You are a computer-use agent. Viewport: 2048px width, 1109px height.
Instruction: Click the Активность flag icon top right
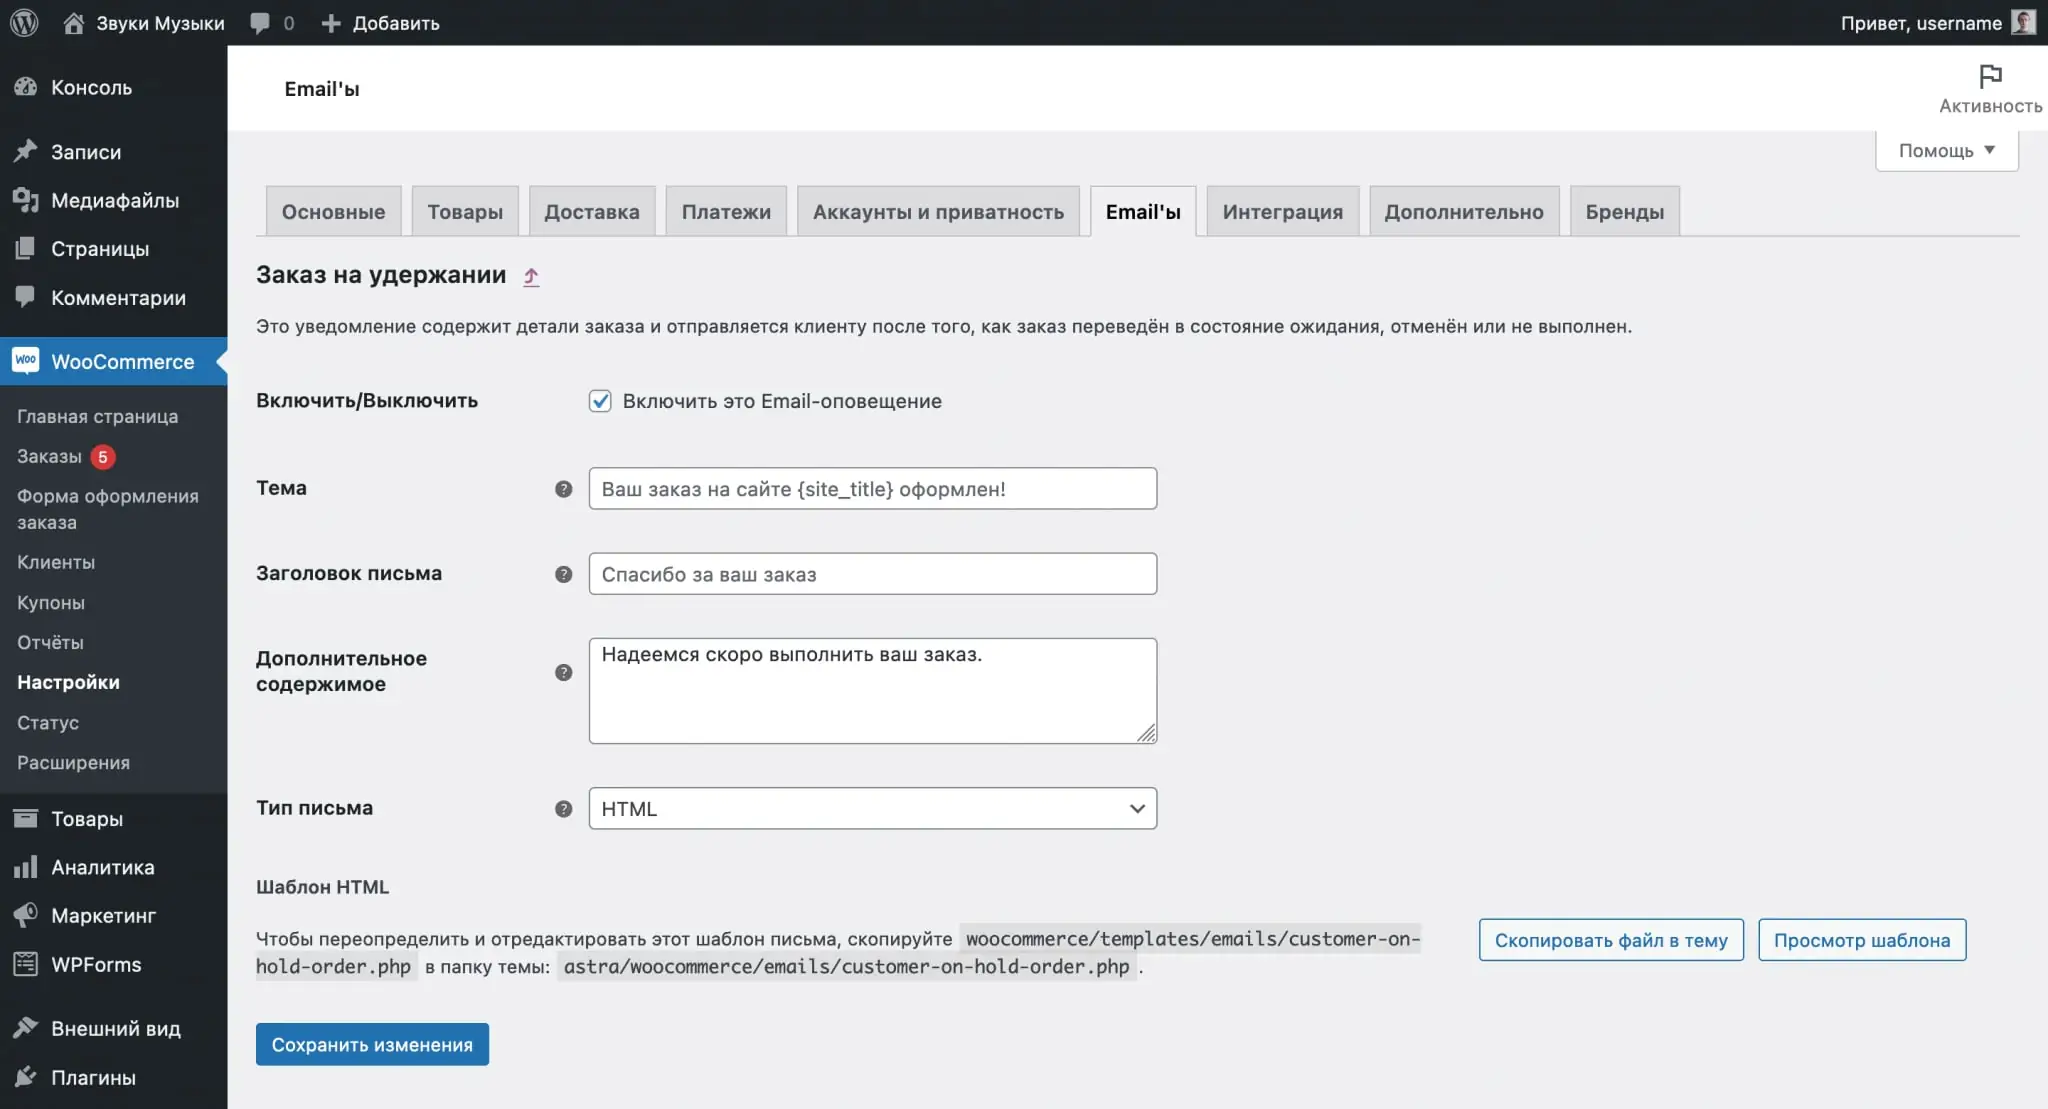point(1989,76)
